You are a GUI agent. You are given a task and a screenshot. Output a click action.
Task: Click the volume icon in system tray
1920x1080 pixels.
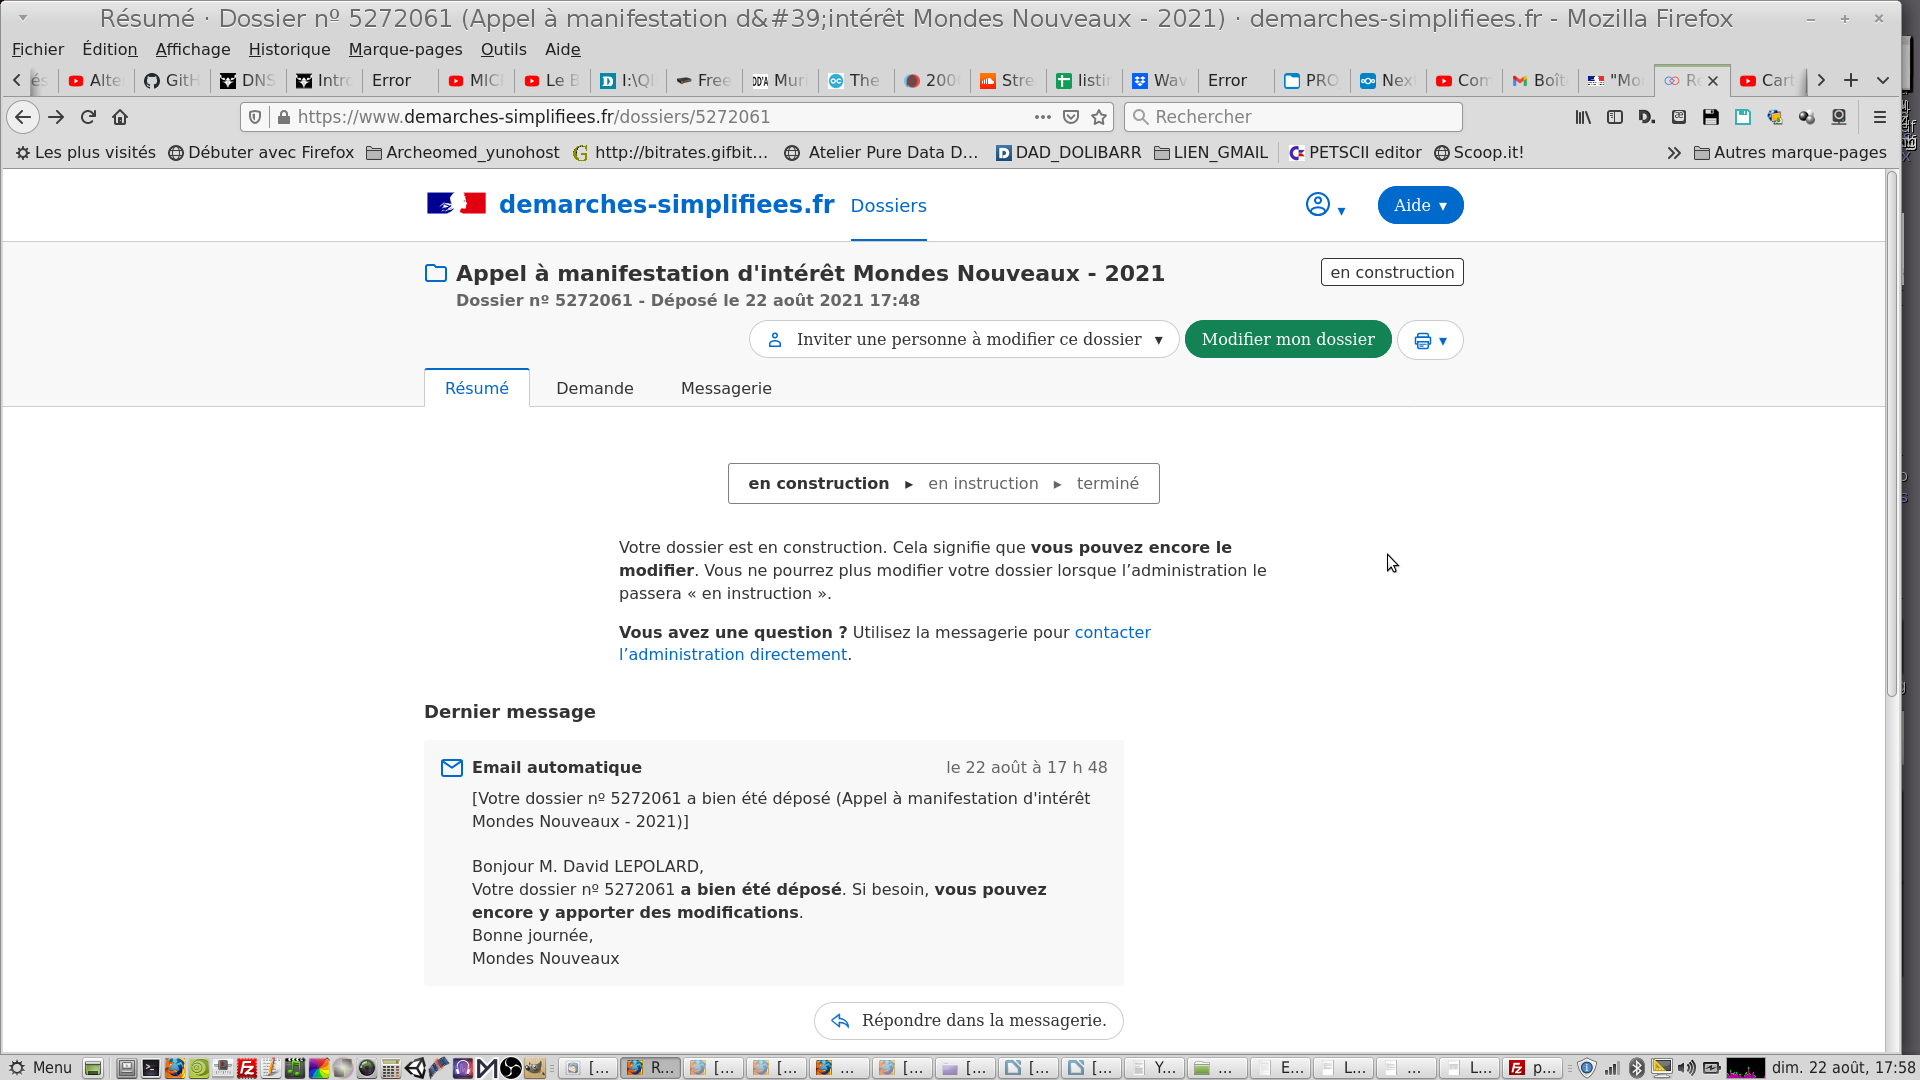(1686, 1067)
